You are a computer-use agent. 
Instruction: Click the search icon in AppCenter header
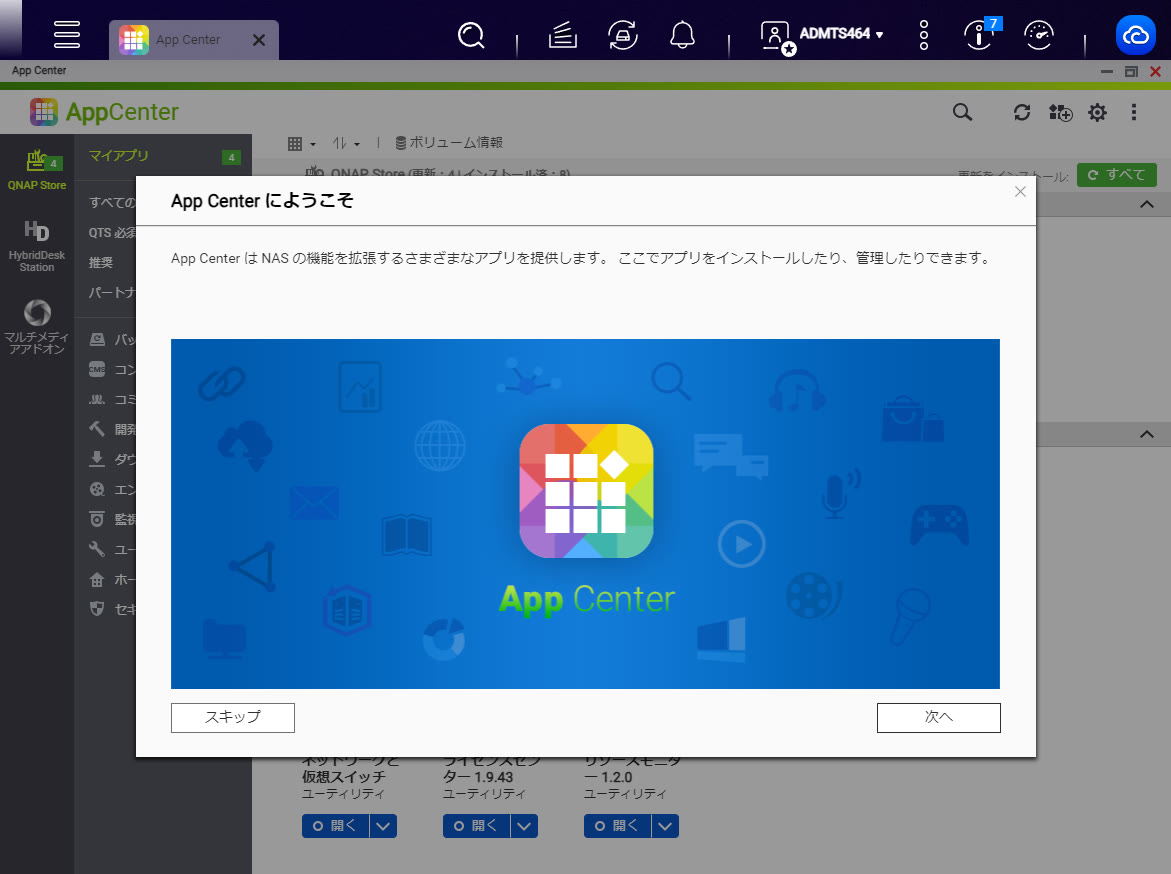coord(963,112)
